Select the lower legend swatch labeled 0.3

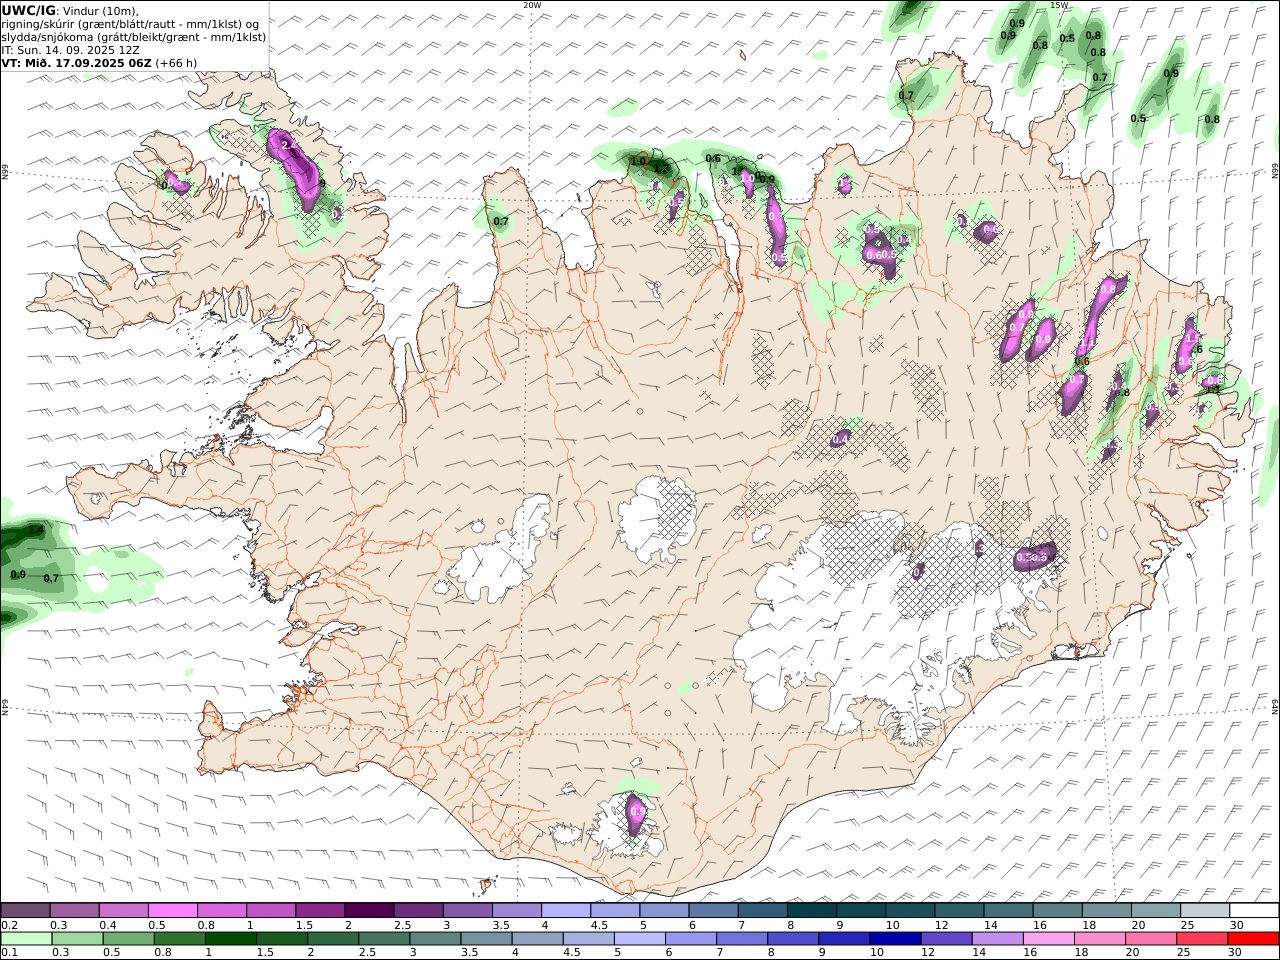[x=78, y=939]
